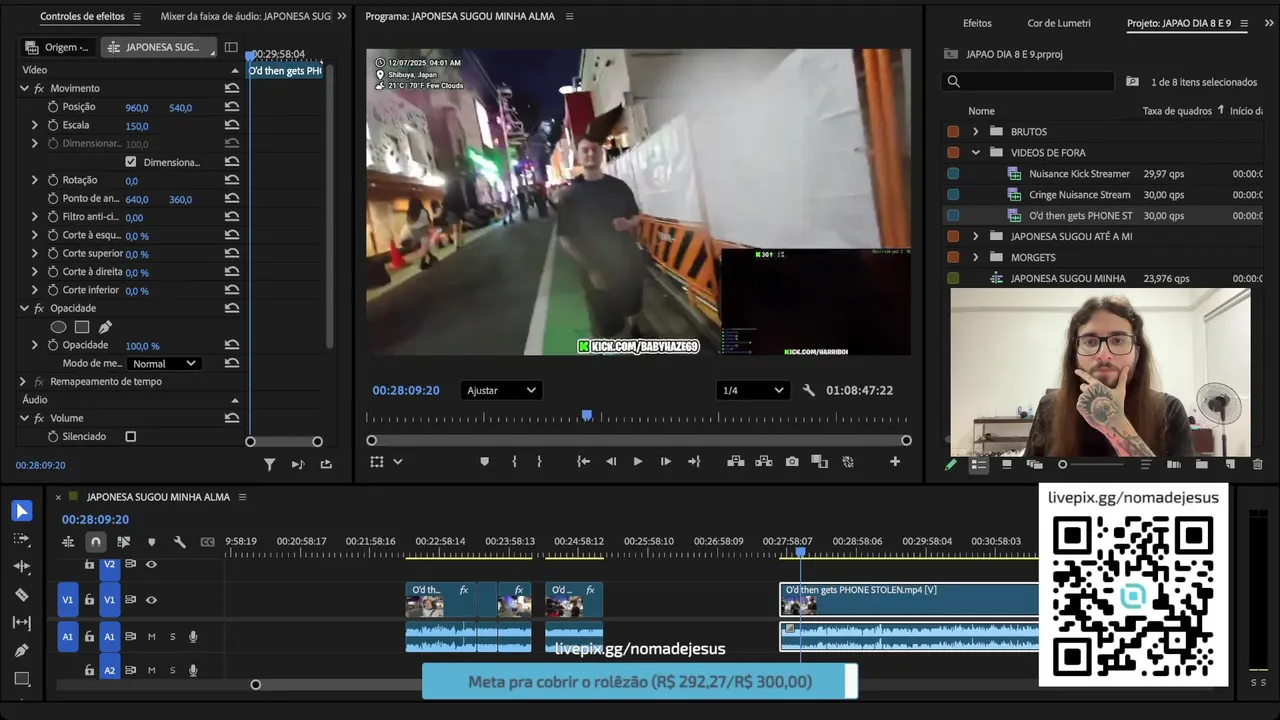
Task: Expand the MORGETS bin
Action: tap(976, 258)
